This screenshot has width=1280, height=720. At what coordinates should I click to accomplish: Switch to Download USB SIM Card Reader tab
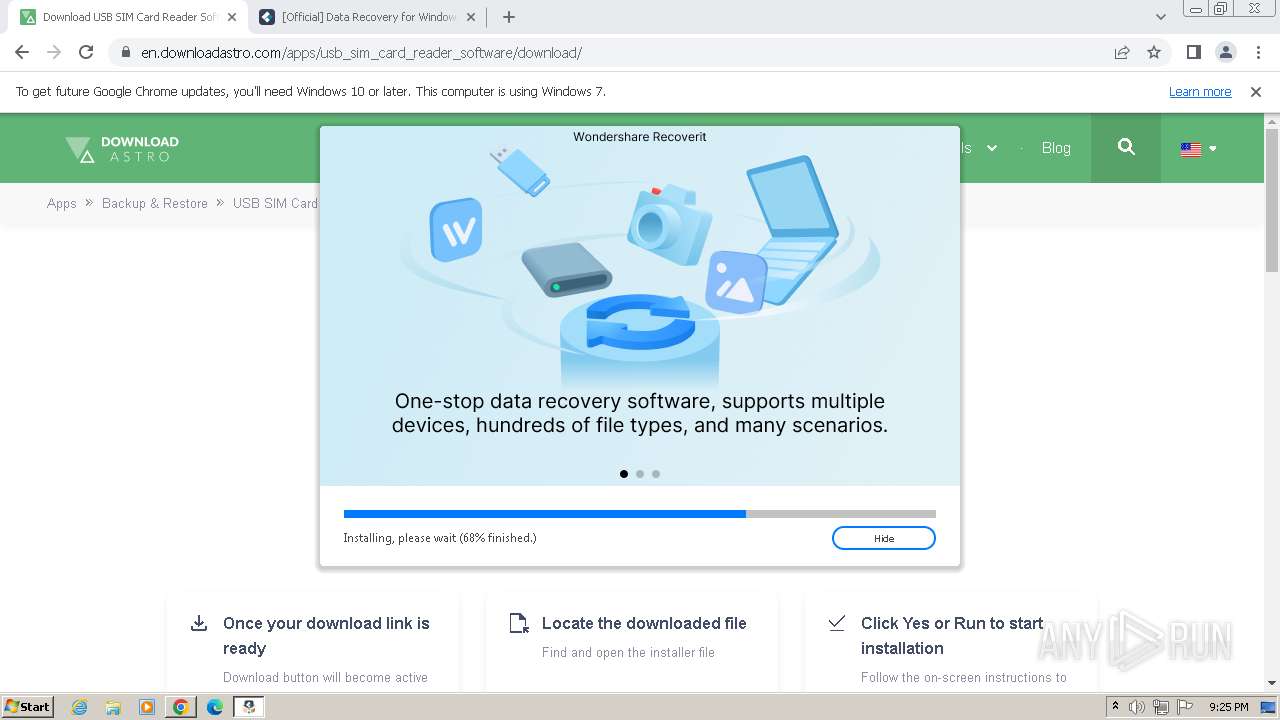pyautogui.click(x=128, y=17)
